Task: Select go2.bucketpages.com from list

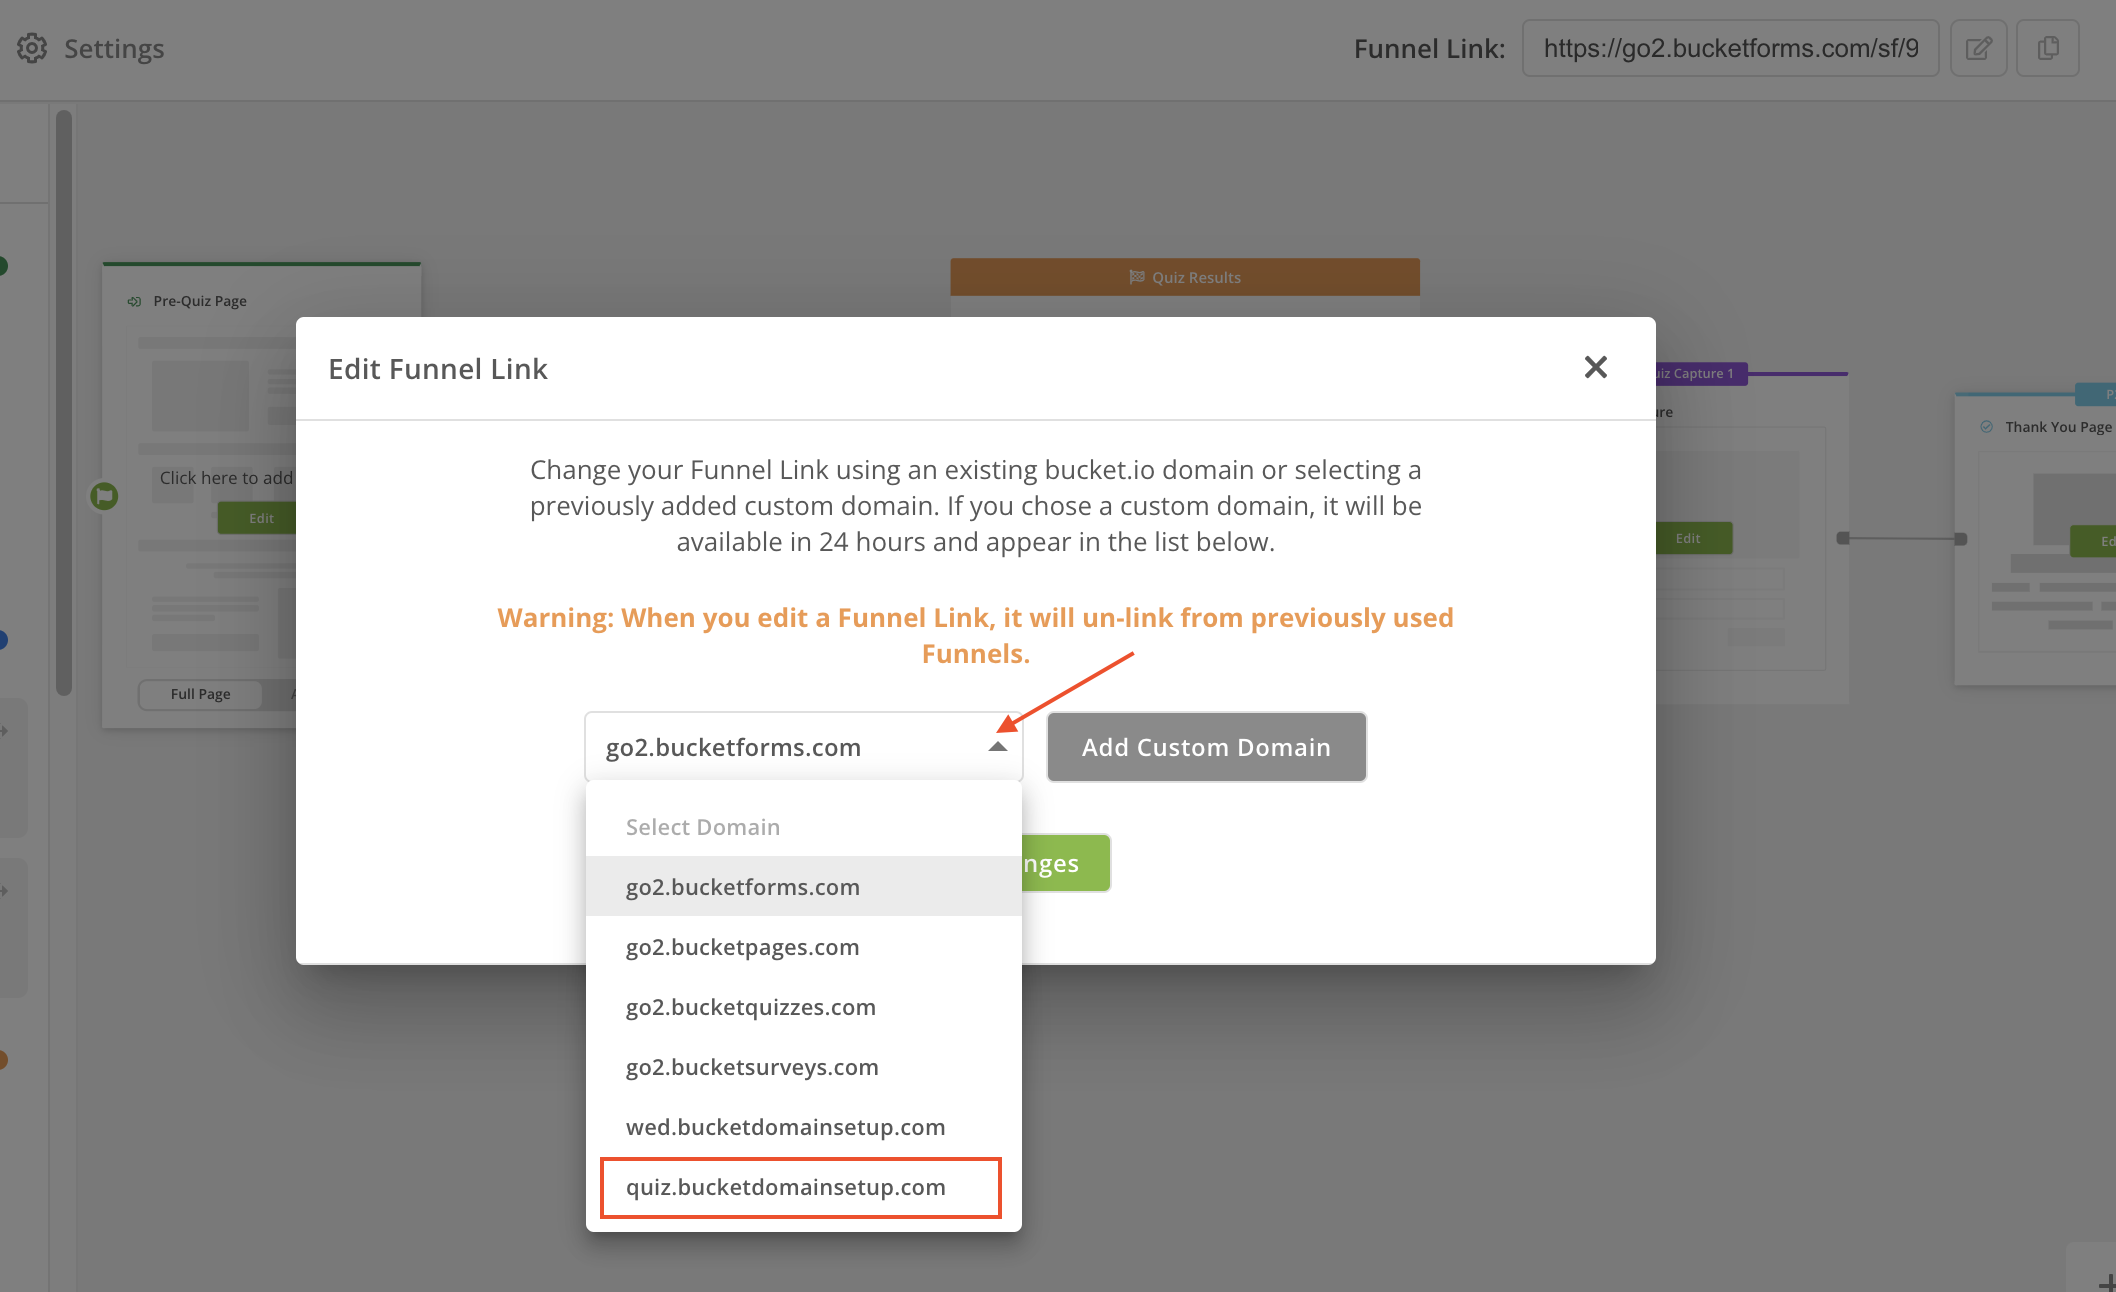Action: click(743, 947)
